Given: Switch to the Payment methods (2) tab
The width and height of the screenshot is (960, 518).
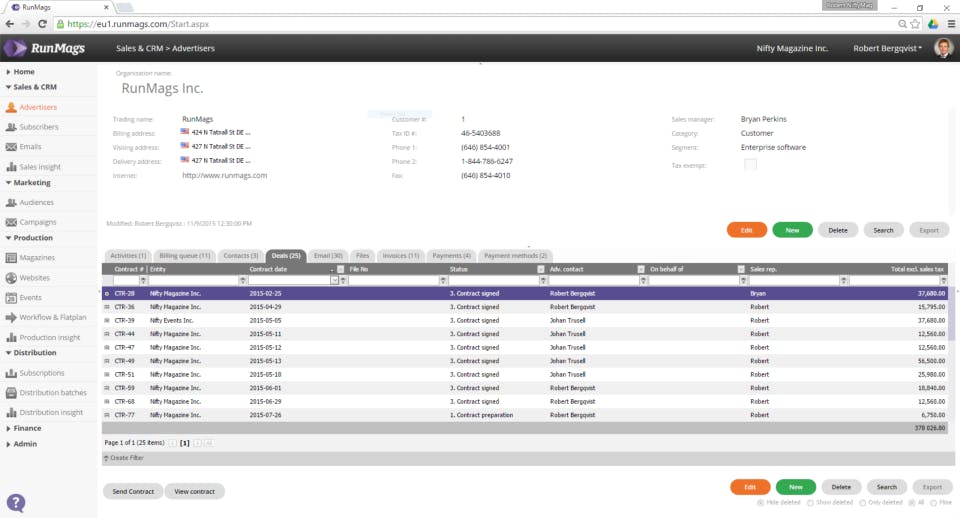Looking at the screenshot, I should [516, 256].
